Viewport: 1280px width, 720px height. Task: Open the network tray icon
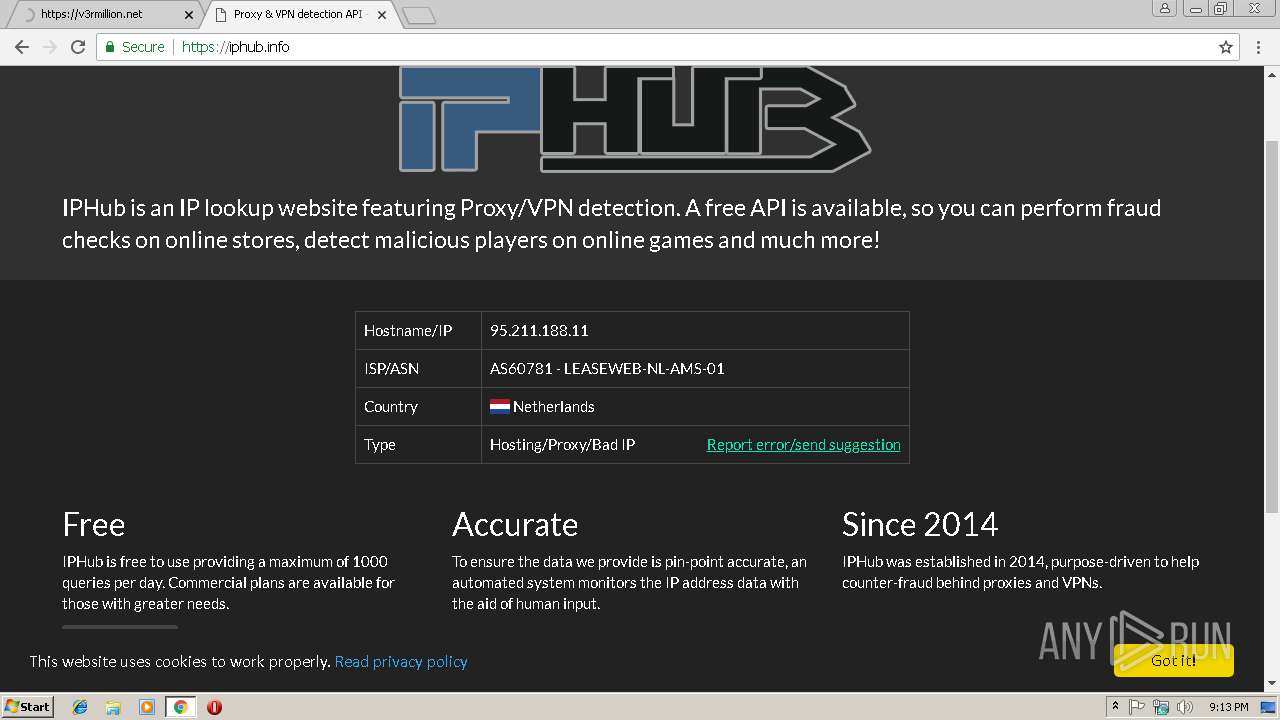tap(1161, 707)
